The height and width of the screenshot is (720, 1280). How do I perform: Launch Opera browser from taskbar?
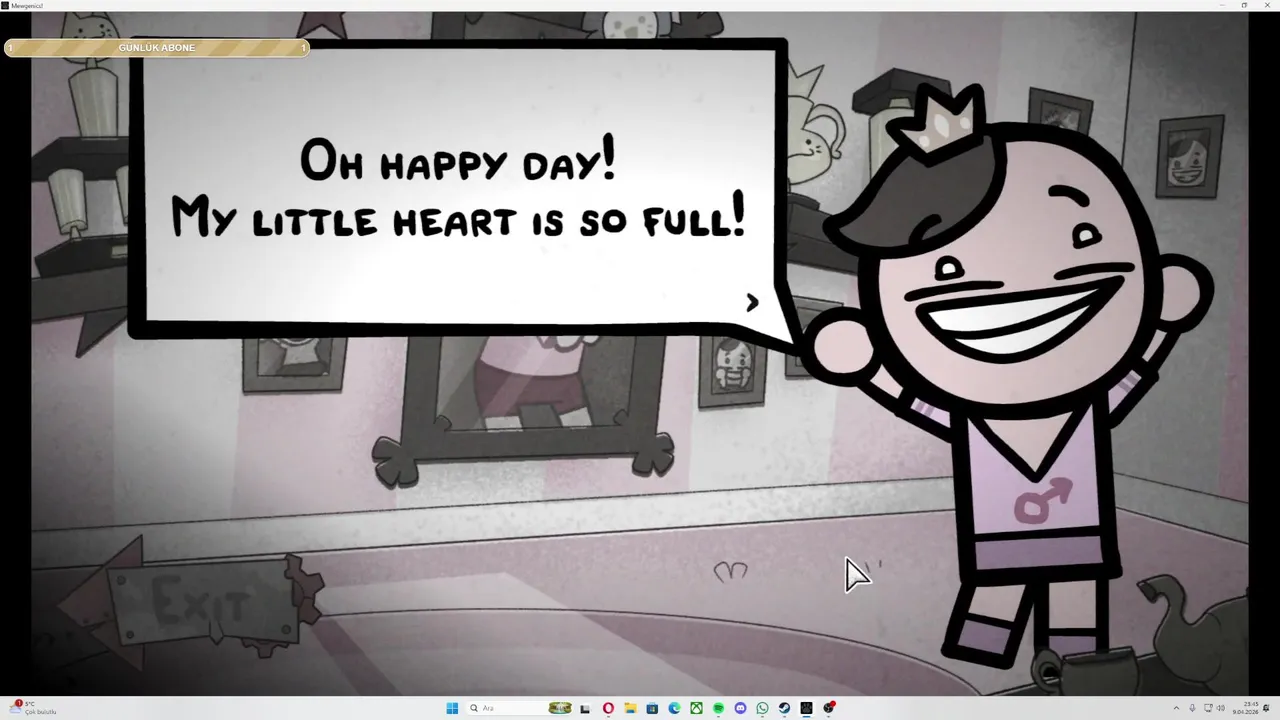pyautogui.click(x=608, y=708)
